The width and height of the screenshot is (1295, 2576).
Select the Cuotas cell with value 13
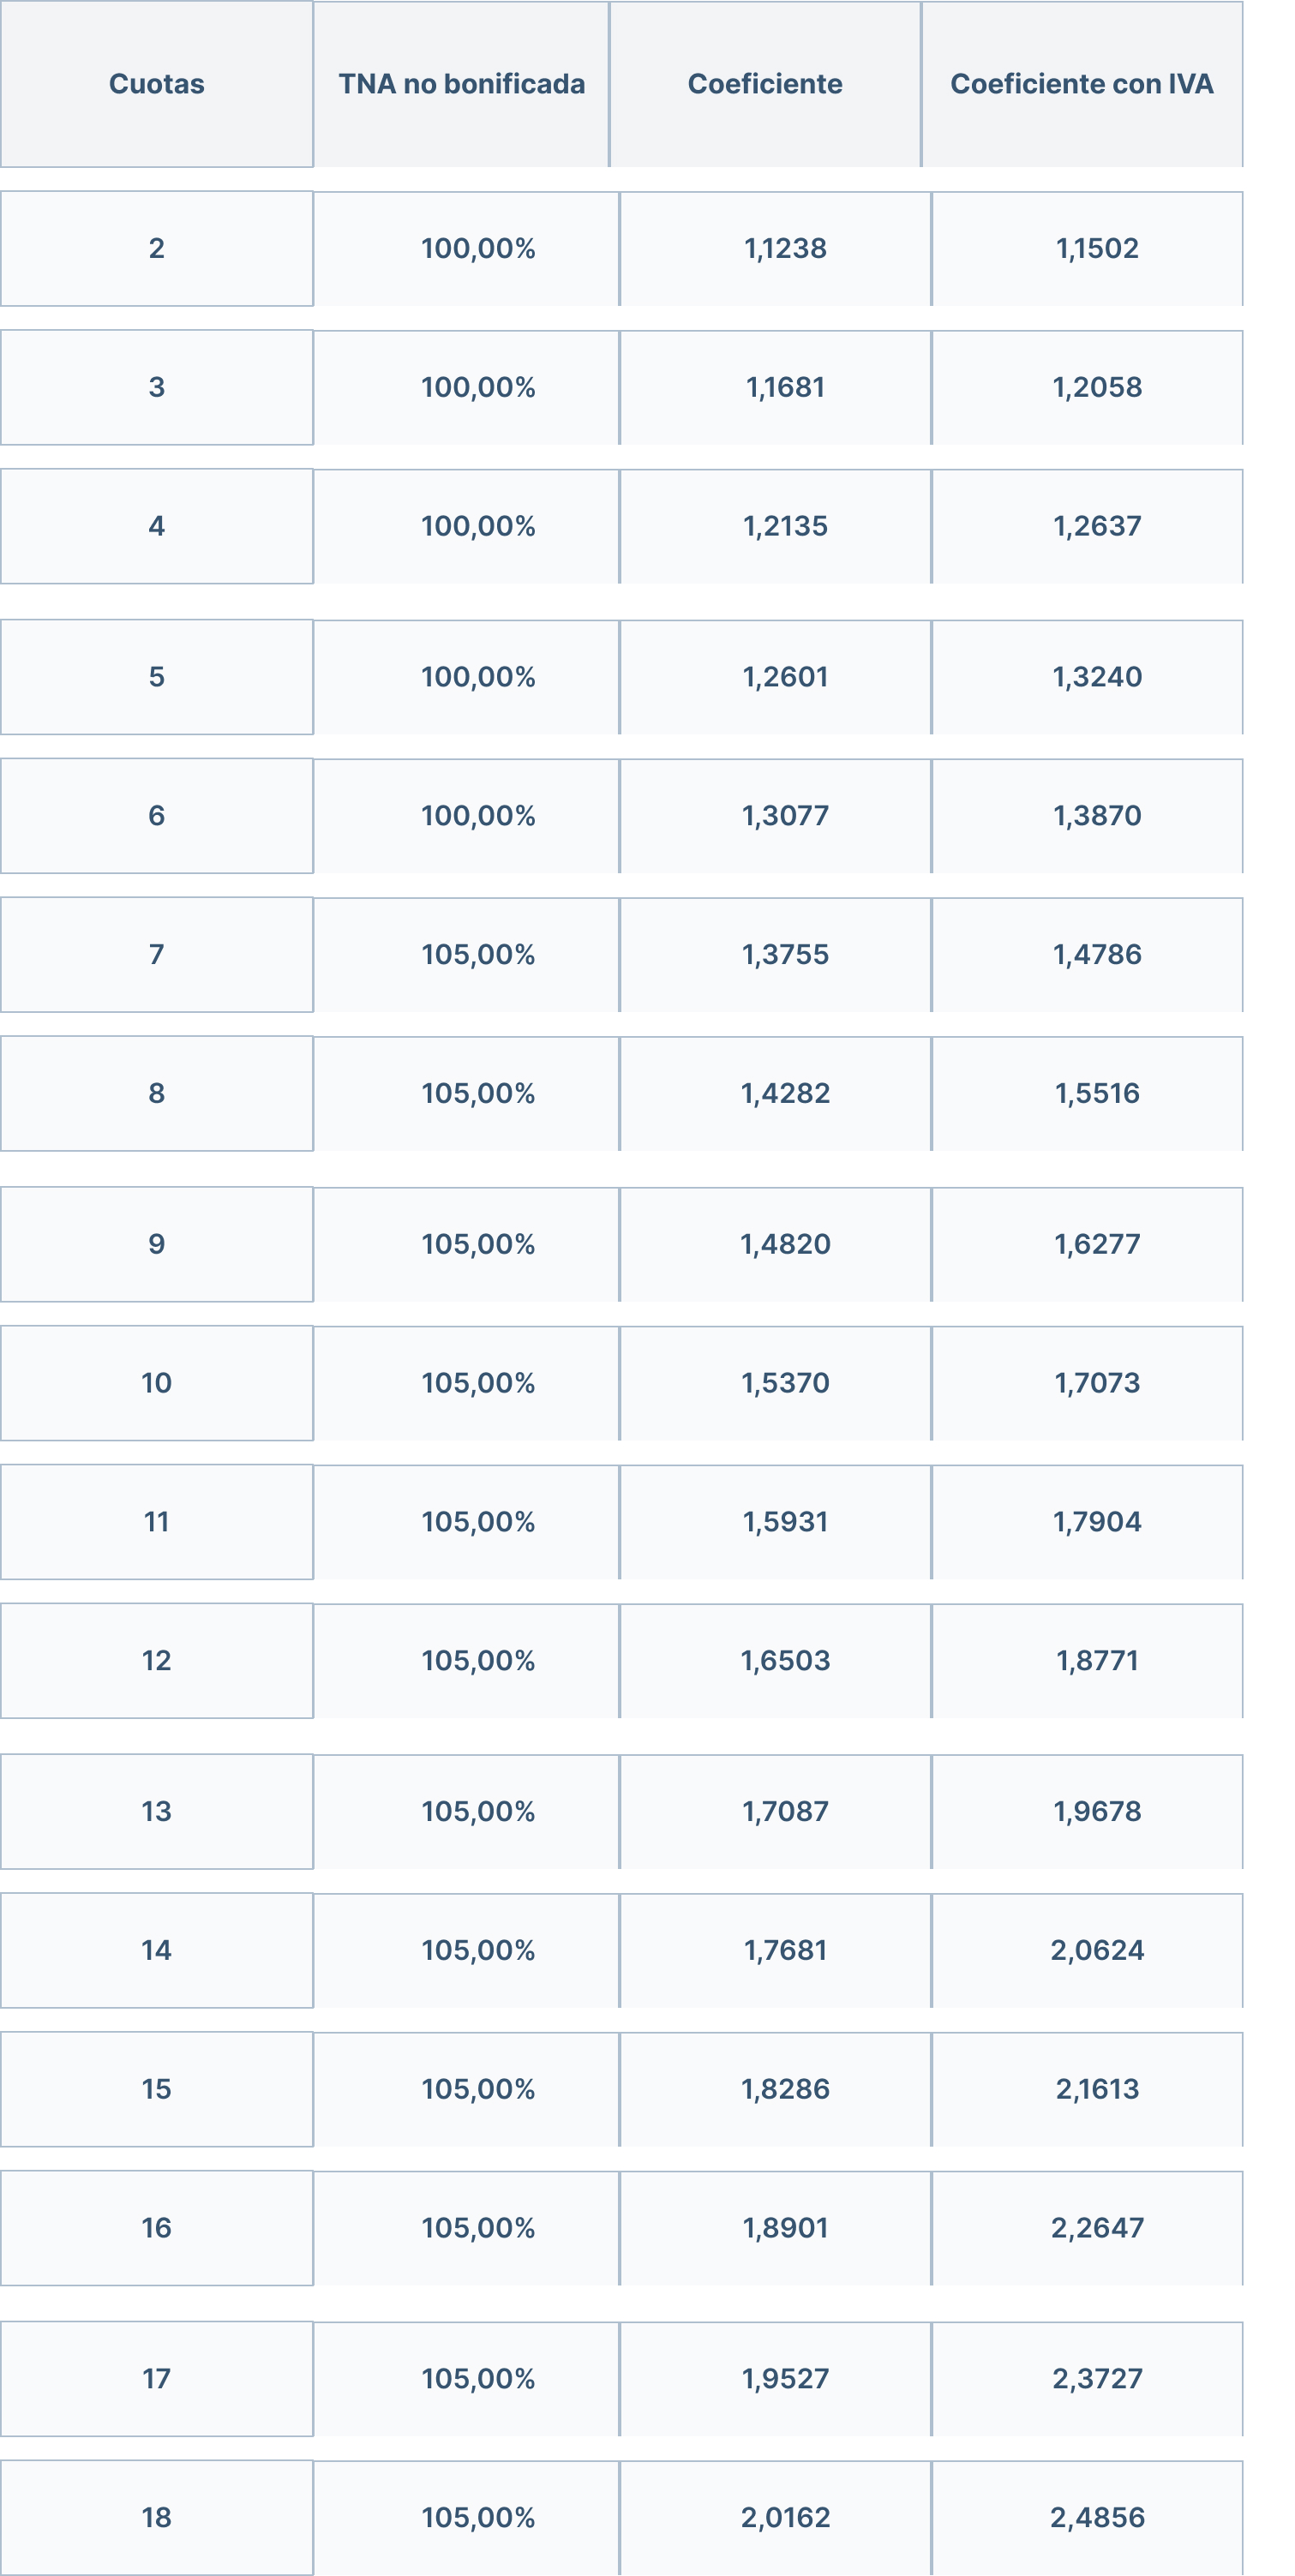click(x=156, y=1811)
